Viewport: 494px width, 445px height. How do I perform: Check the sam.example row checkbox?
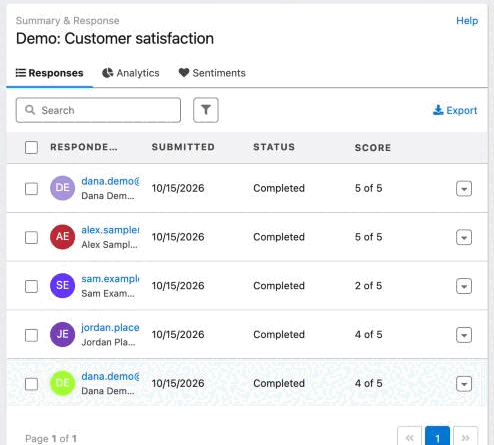(x=31, y=286)
